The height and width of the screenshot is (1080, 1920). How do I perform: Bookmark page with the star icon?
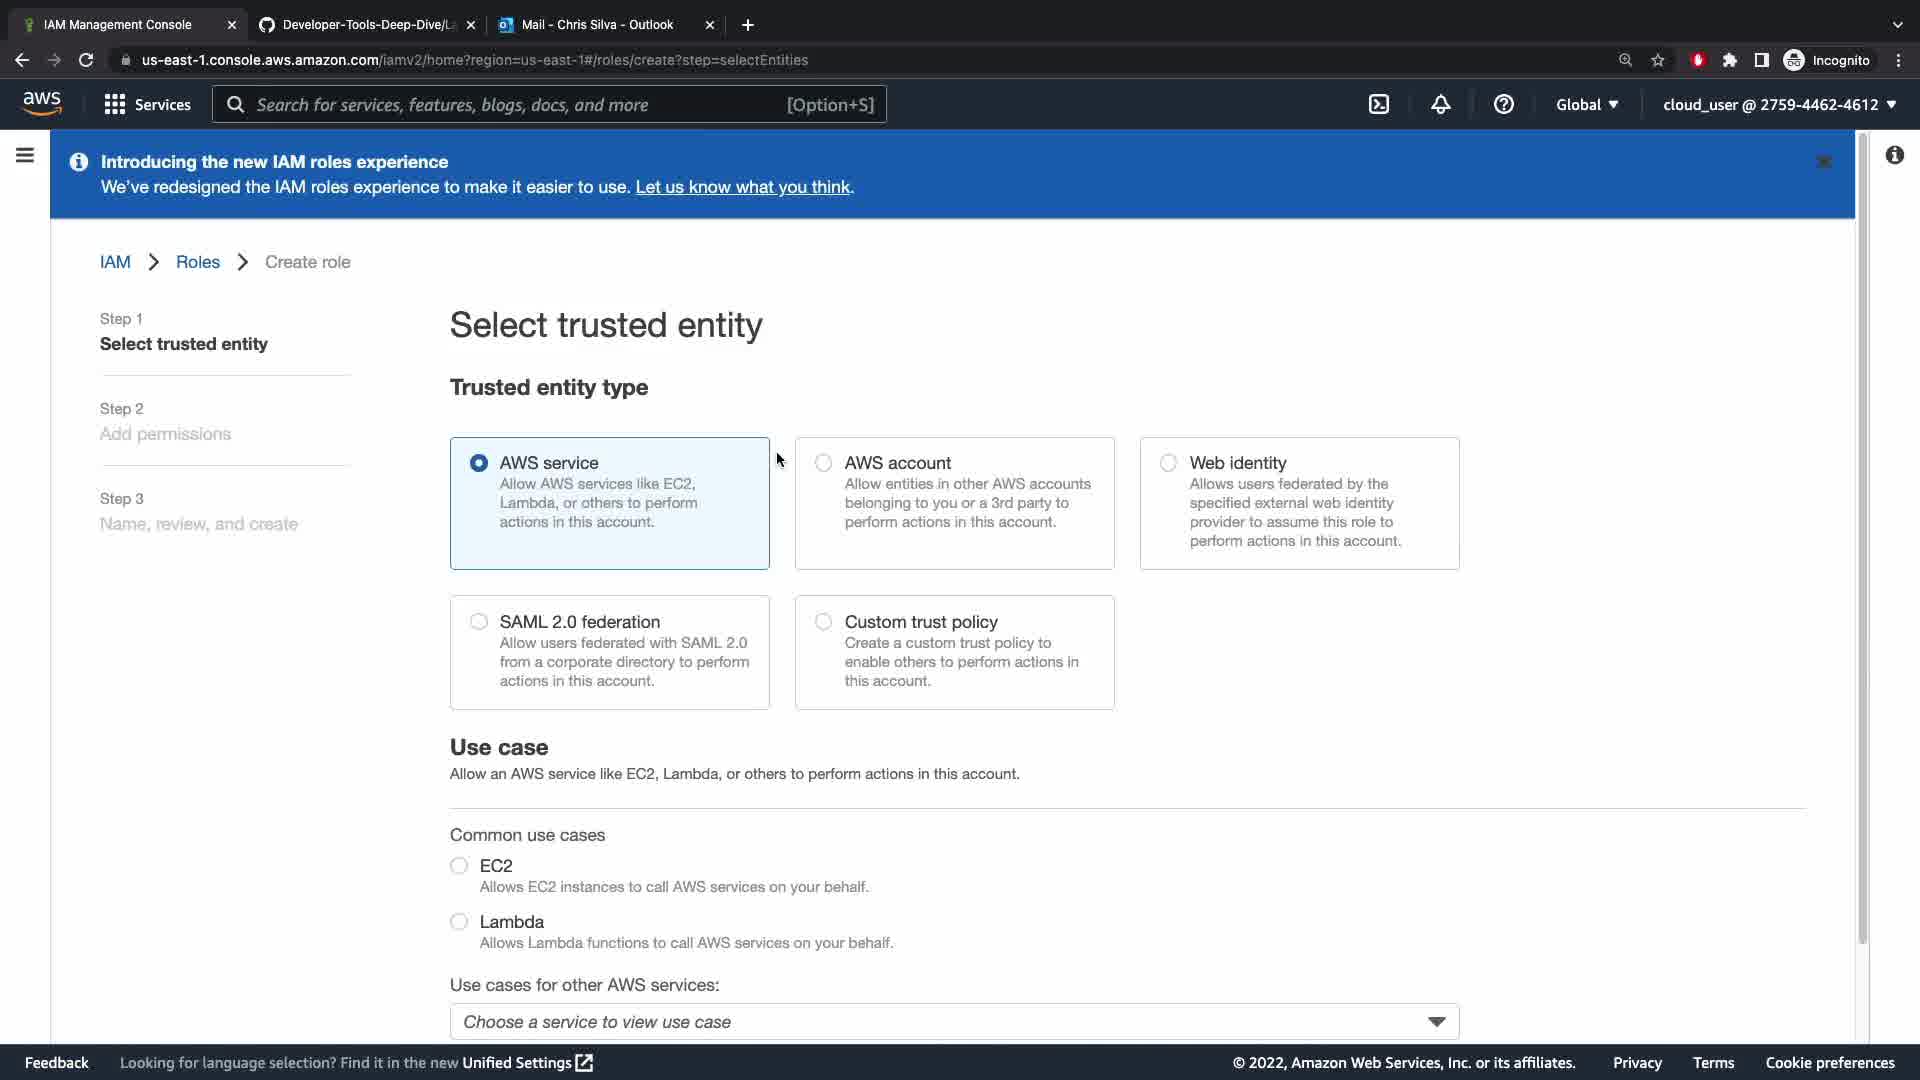pos(1658,60)
